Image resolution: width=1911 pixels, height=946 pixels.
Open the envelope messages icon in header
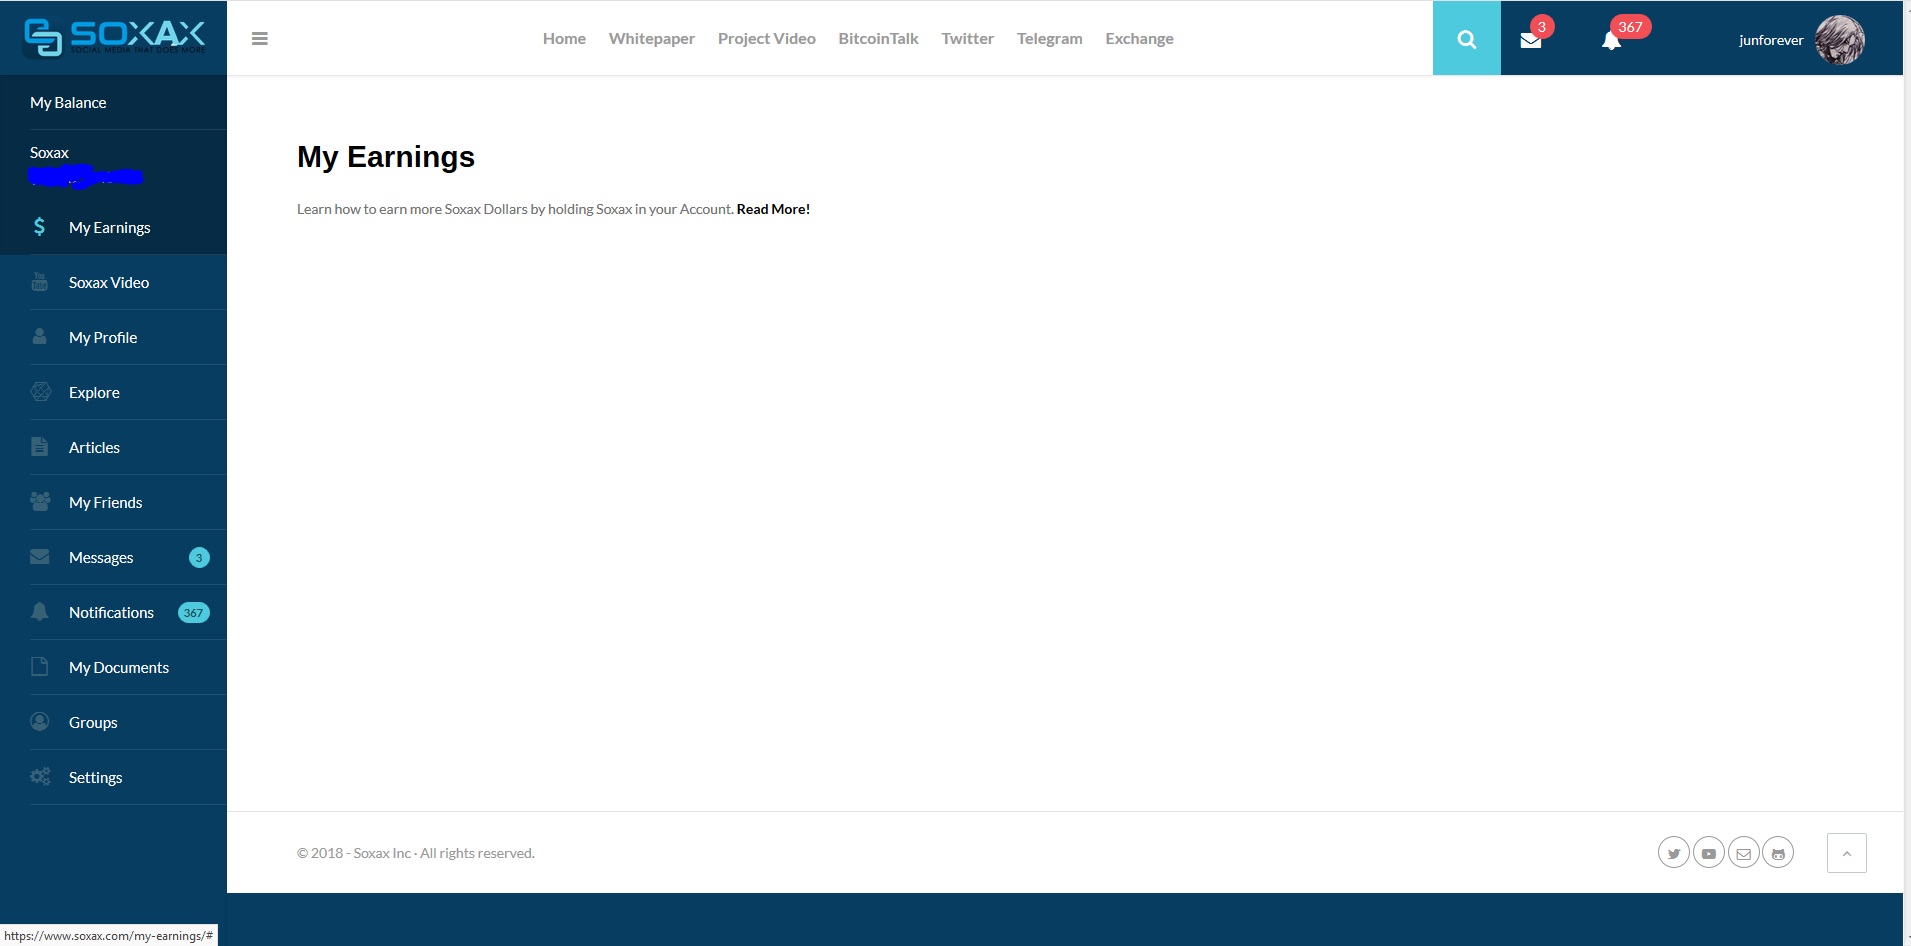[x=1531, y=41]
